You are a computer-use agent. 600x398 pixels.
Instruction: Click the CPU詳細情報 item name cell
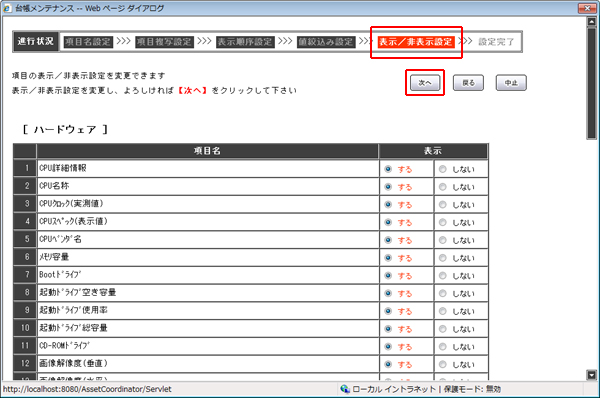pos(207,168)
